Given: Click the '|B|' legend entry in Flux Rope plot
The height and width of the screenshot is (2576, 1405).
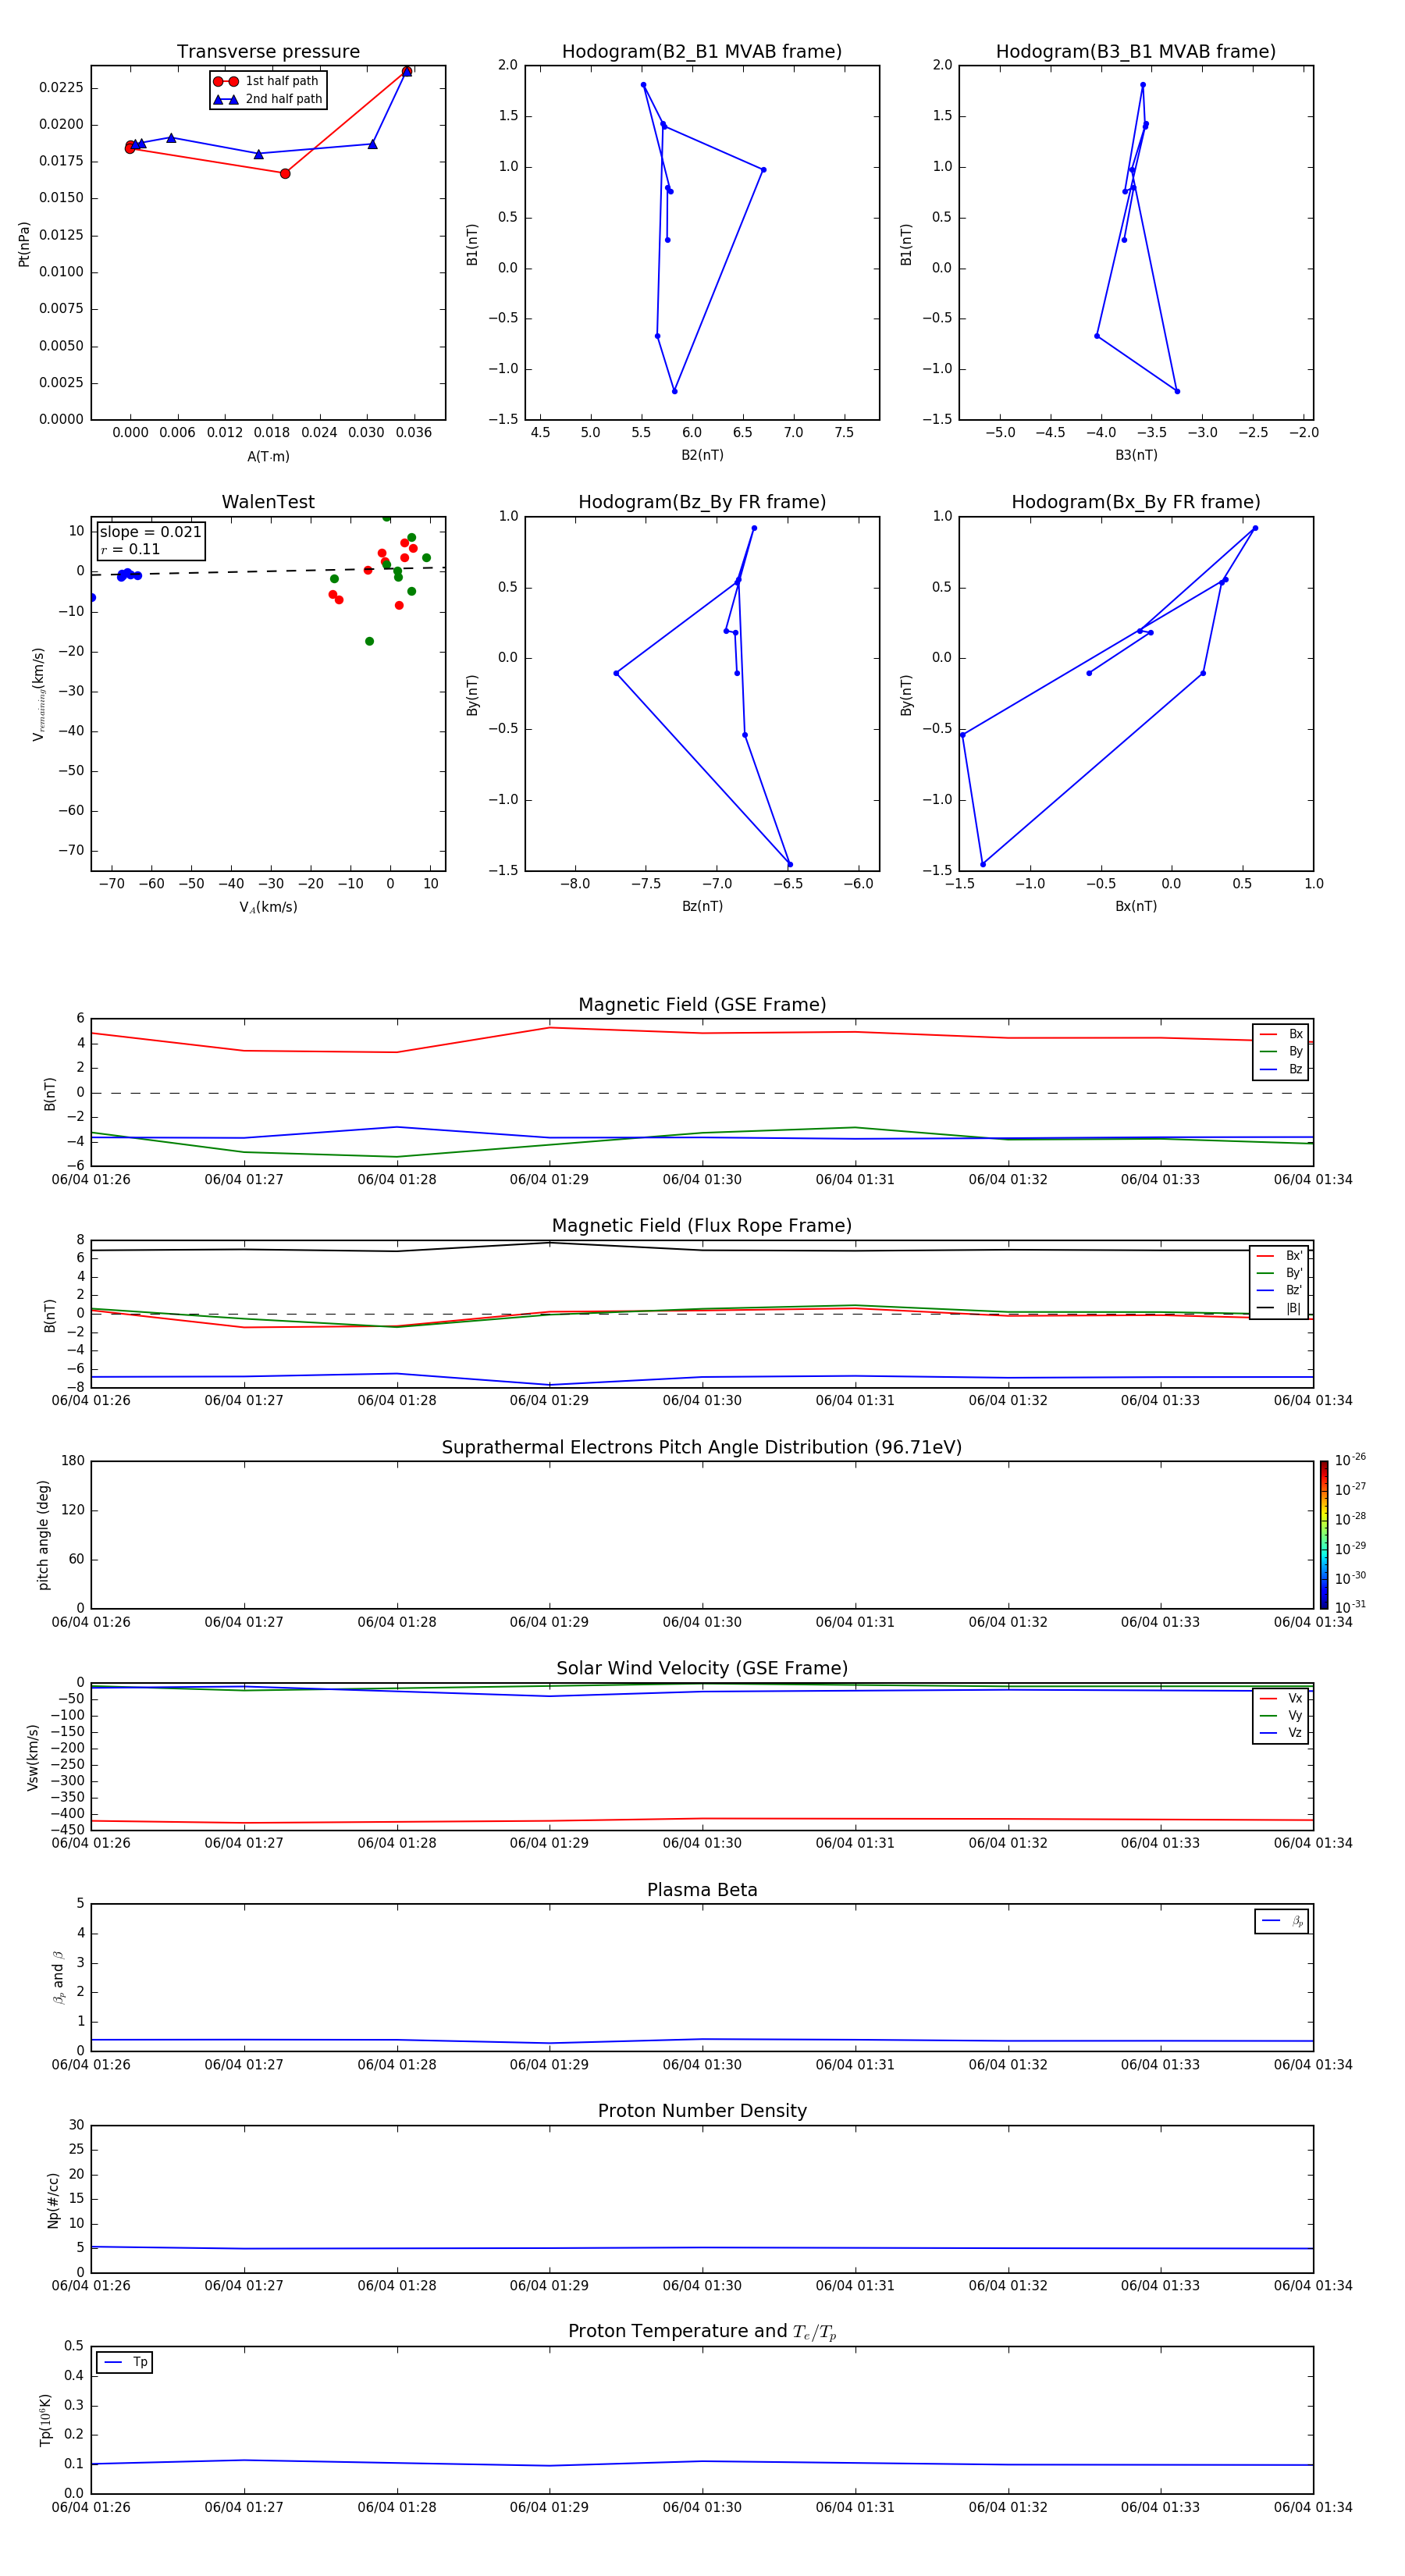Looking at the screenshot, I should (x=1279, y=1308).
